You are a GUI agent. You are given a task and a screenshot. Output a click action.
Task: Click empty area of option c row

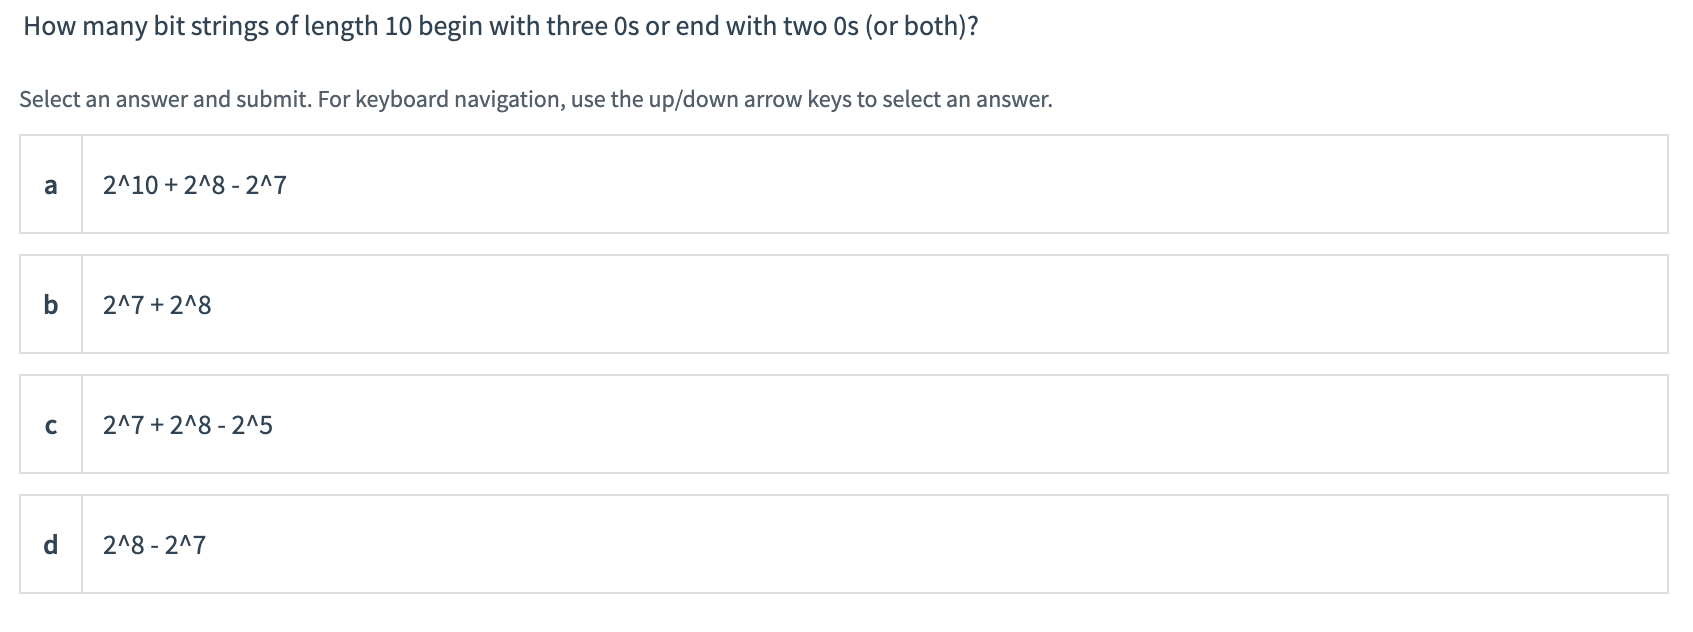point(970,424)
